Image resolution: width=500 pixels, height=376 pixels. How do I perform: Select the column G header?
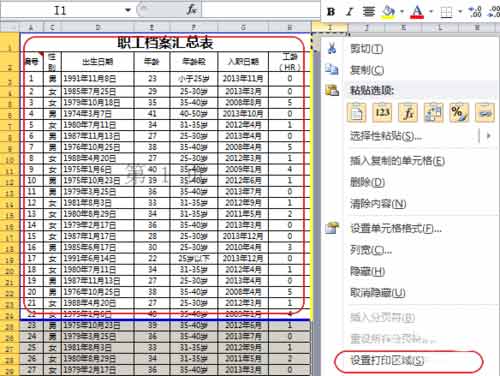pyautogui.click(x=243, y=28)
